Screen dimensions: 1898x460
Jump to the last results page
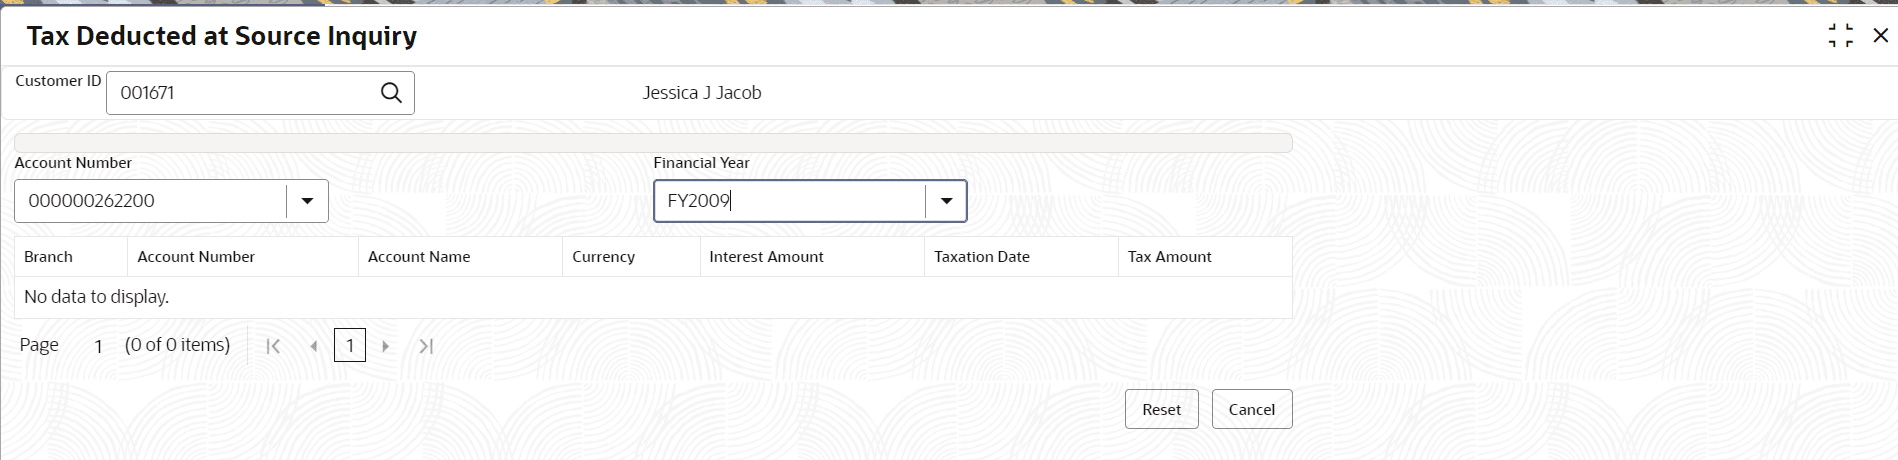point(426,346)
